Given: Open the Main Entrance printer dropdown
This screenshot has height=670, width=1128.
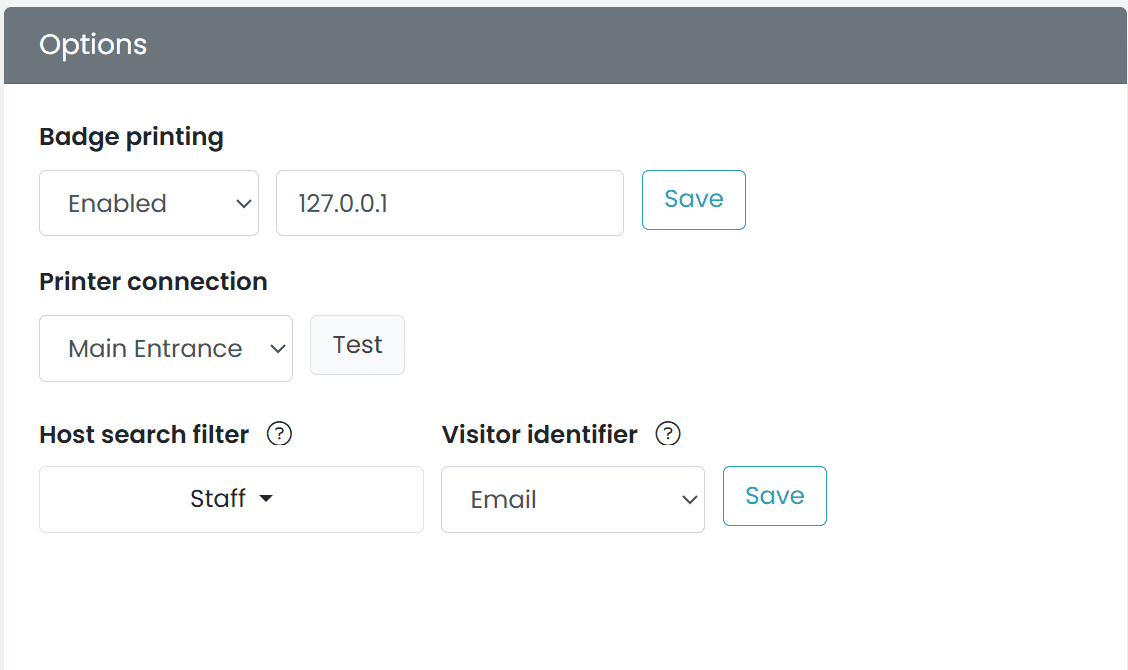Looking at the screenshot, I should coord(165,348).
